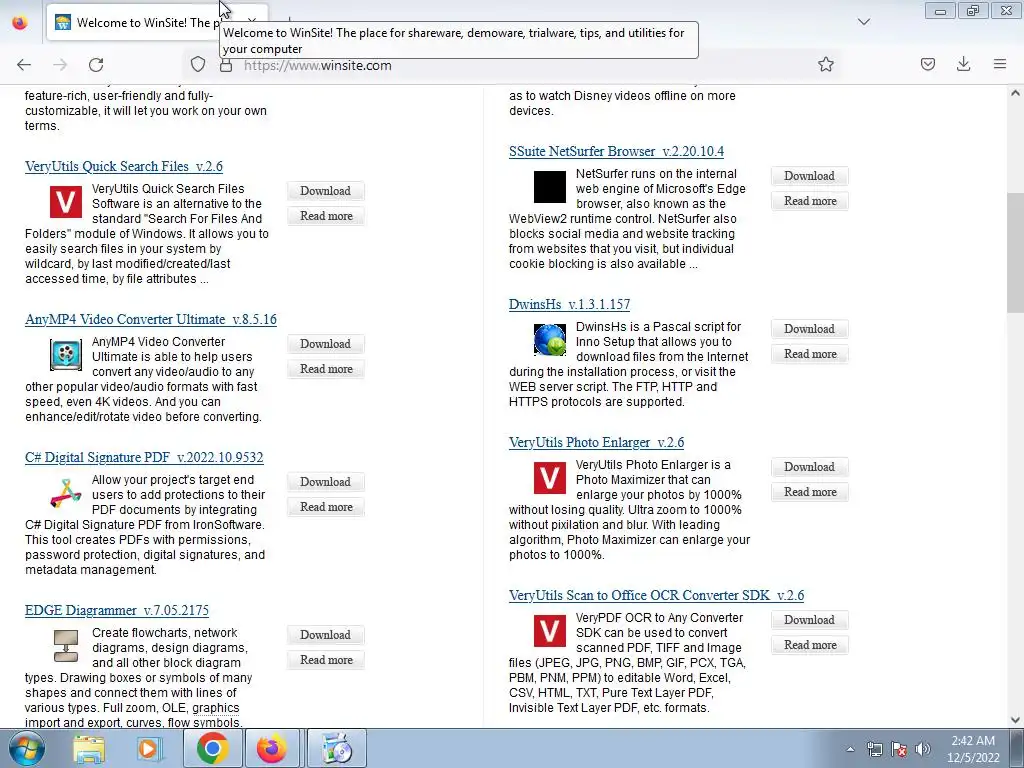
Task: Click the EDGE Diagrammer flowchart icon
Action: click(x=66, y=646)
